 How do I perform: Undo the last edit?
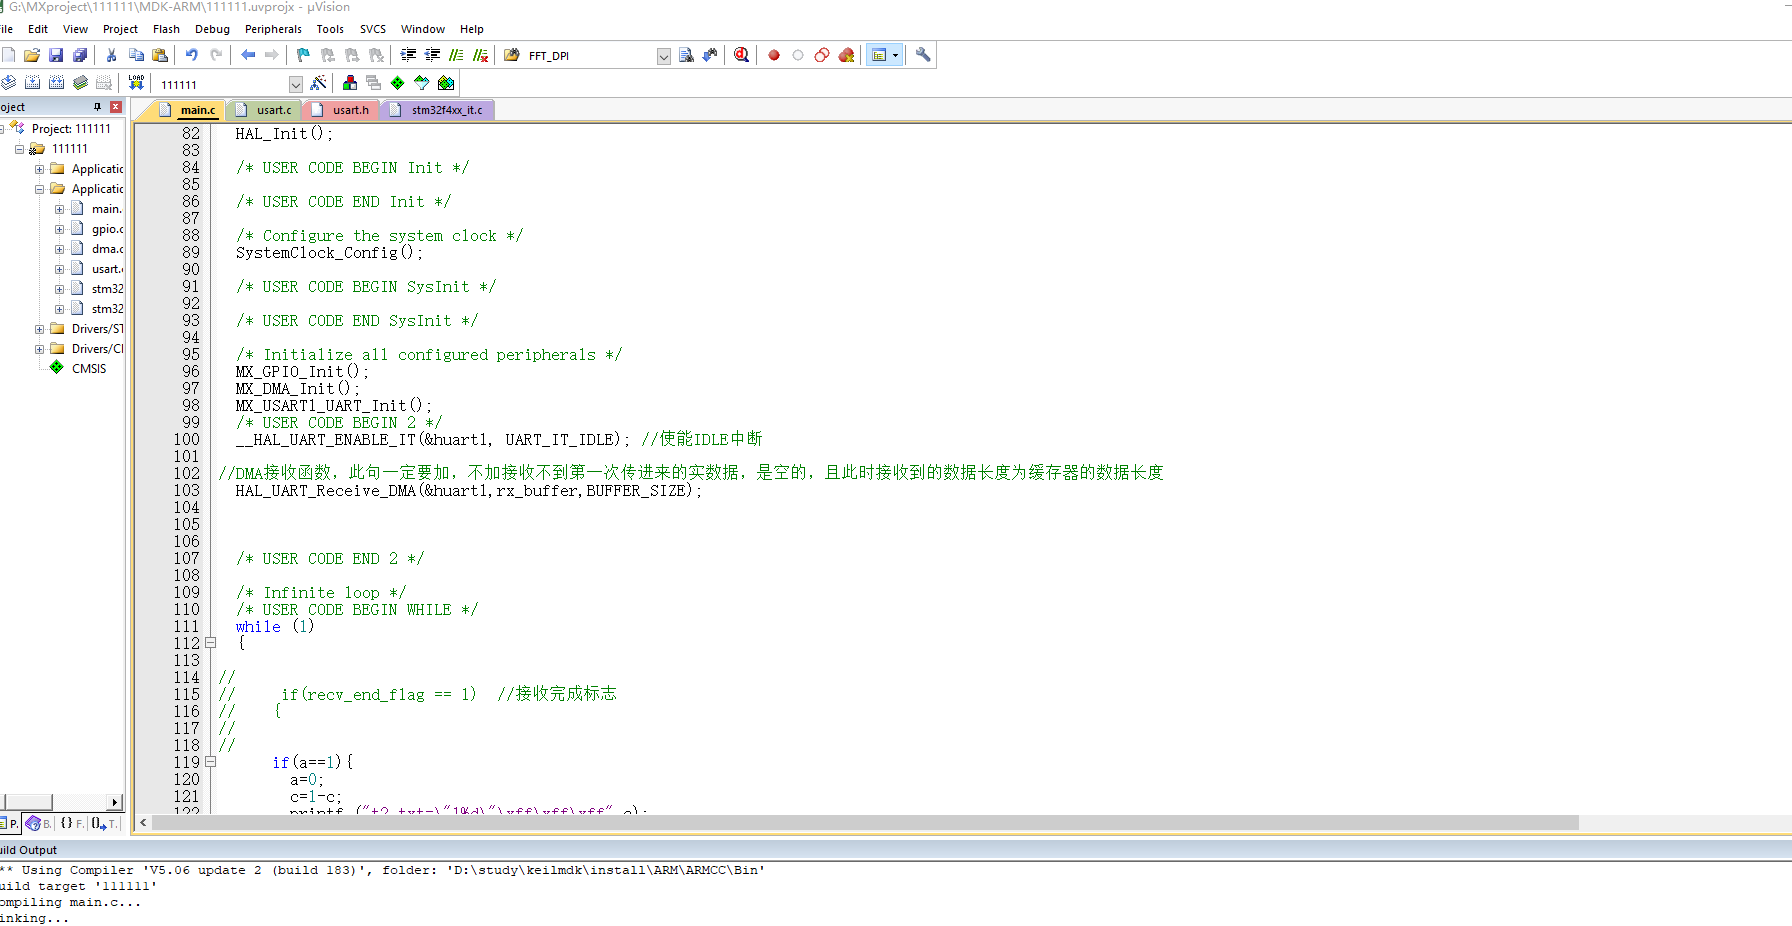(x=191, y=55)
